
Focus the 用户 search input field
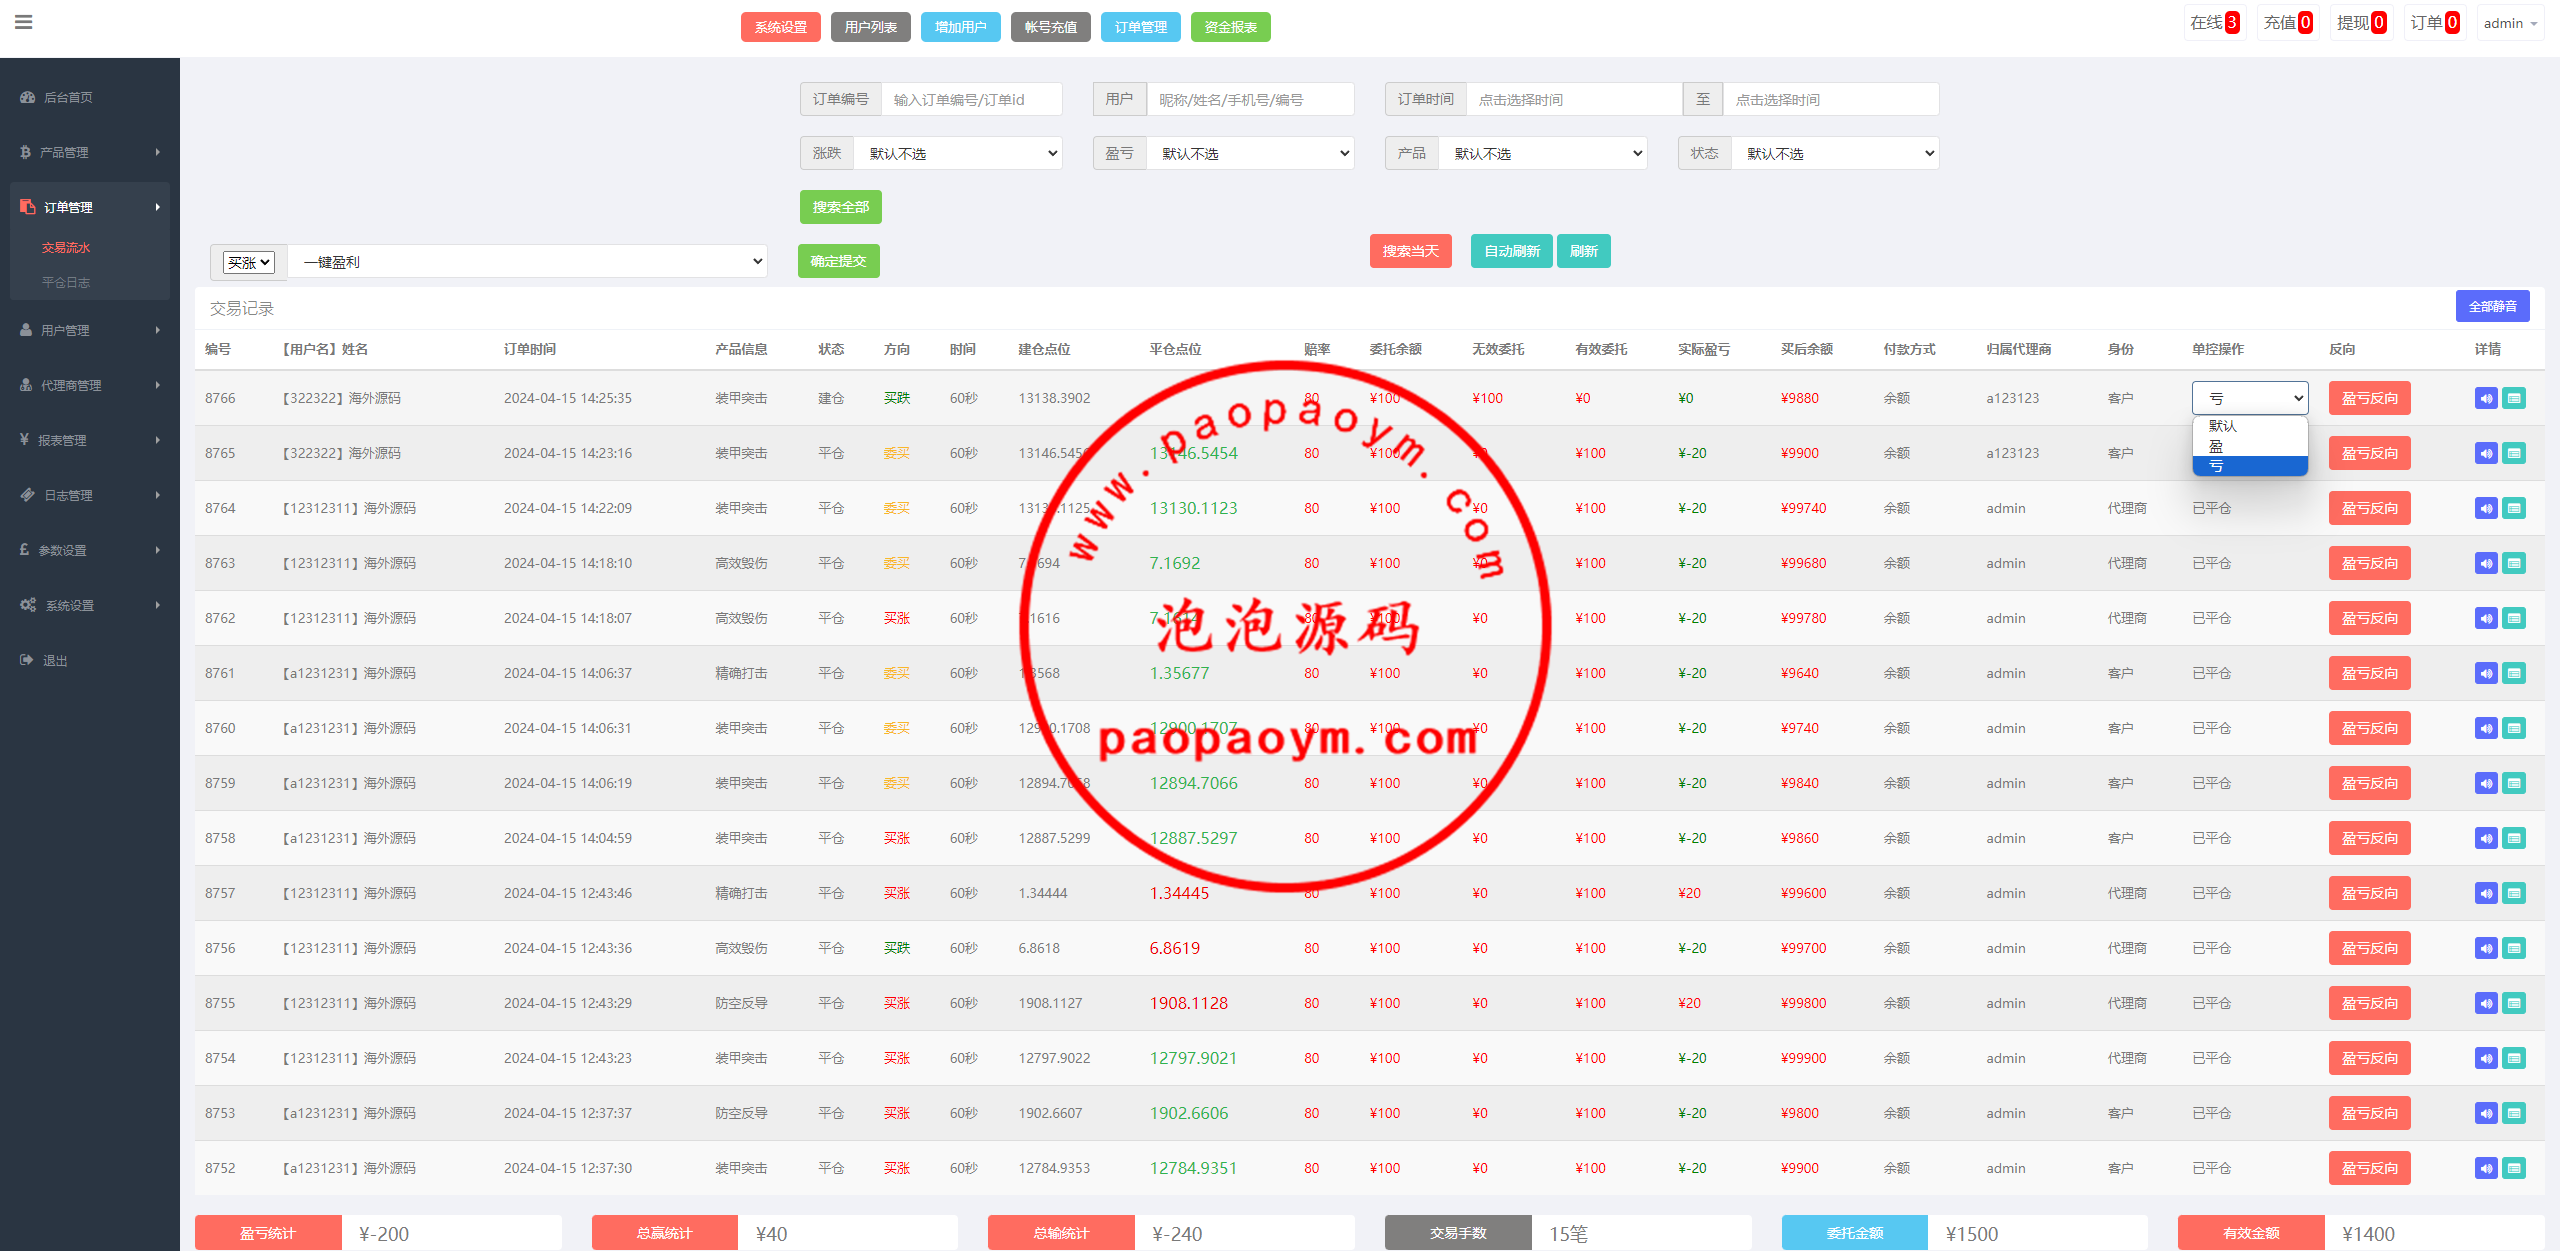tap(1250, 99)
